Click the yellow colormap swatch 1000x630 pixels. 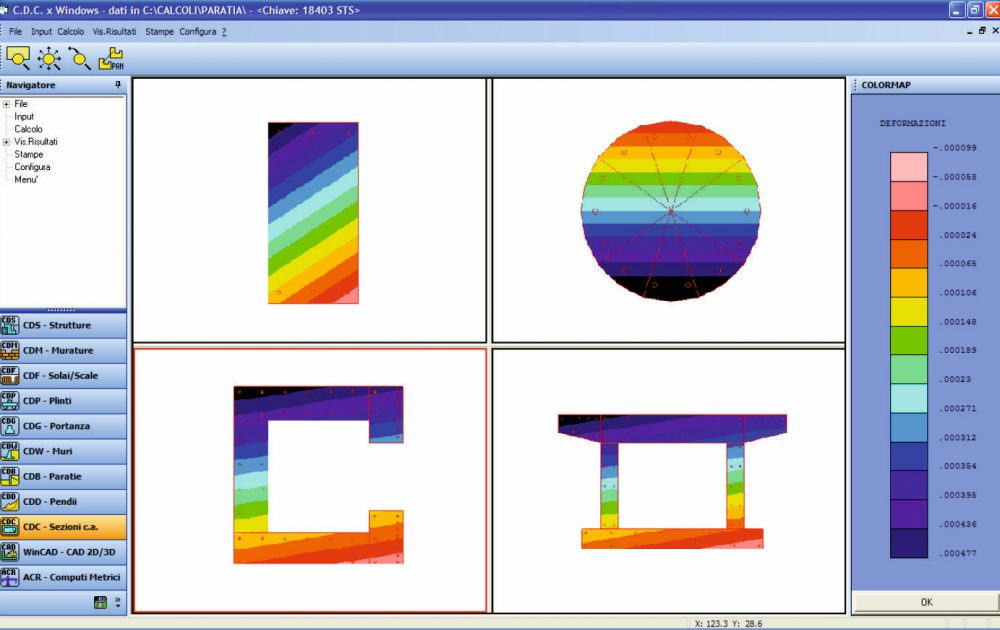tap(909, 312)
